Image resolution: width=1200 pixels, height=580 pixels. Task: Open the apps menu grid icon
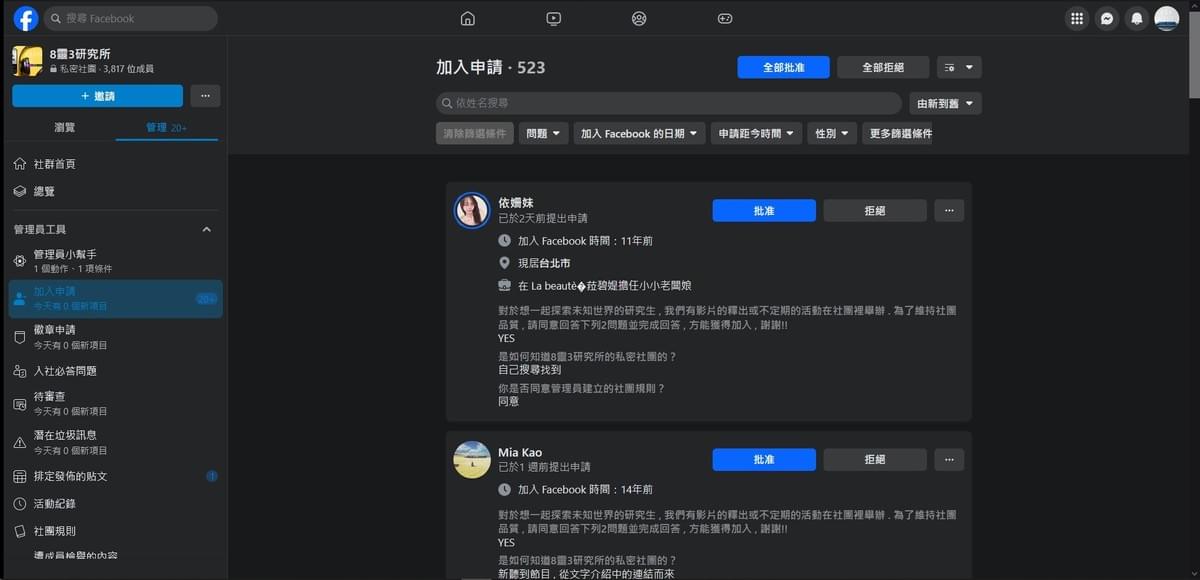click(1077, 18)
